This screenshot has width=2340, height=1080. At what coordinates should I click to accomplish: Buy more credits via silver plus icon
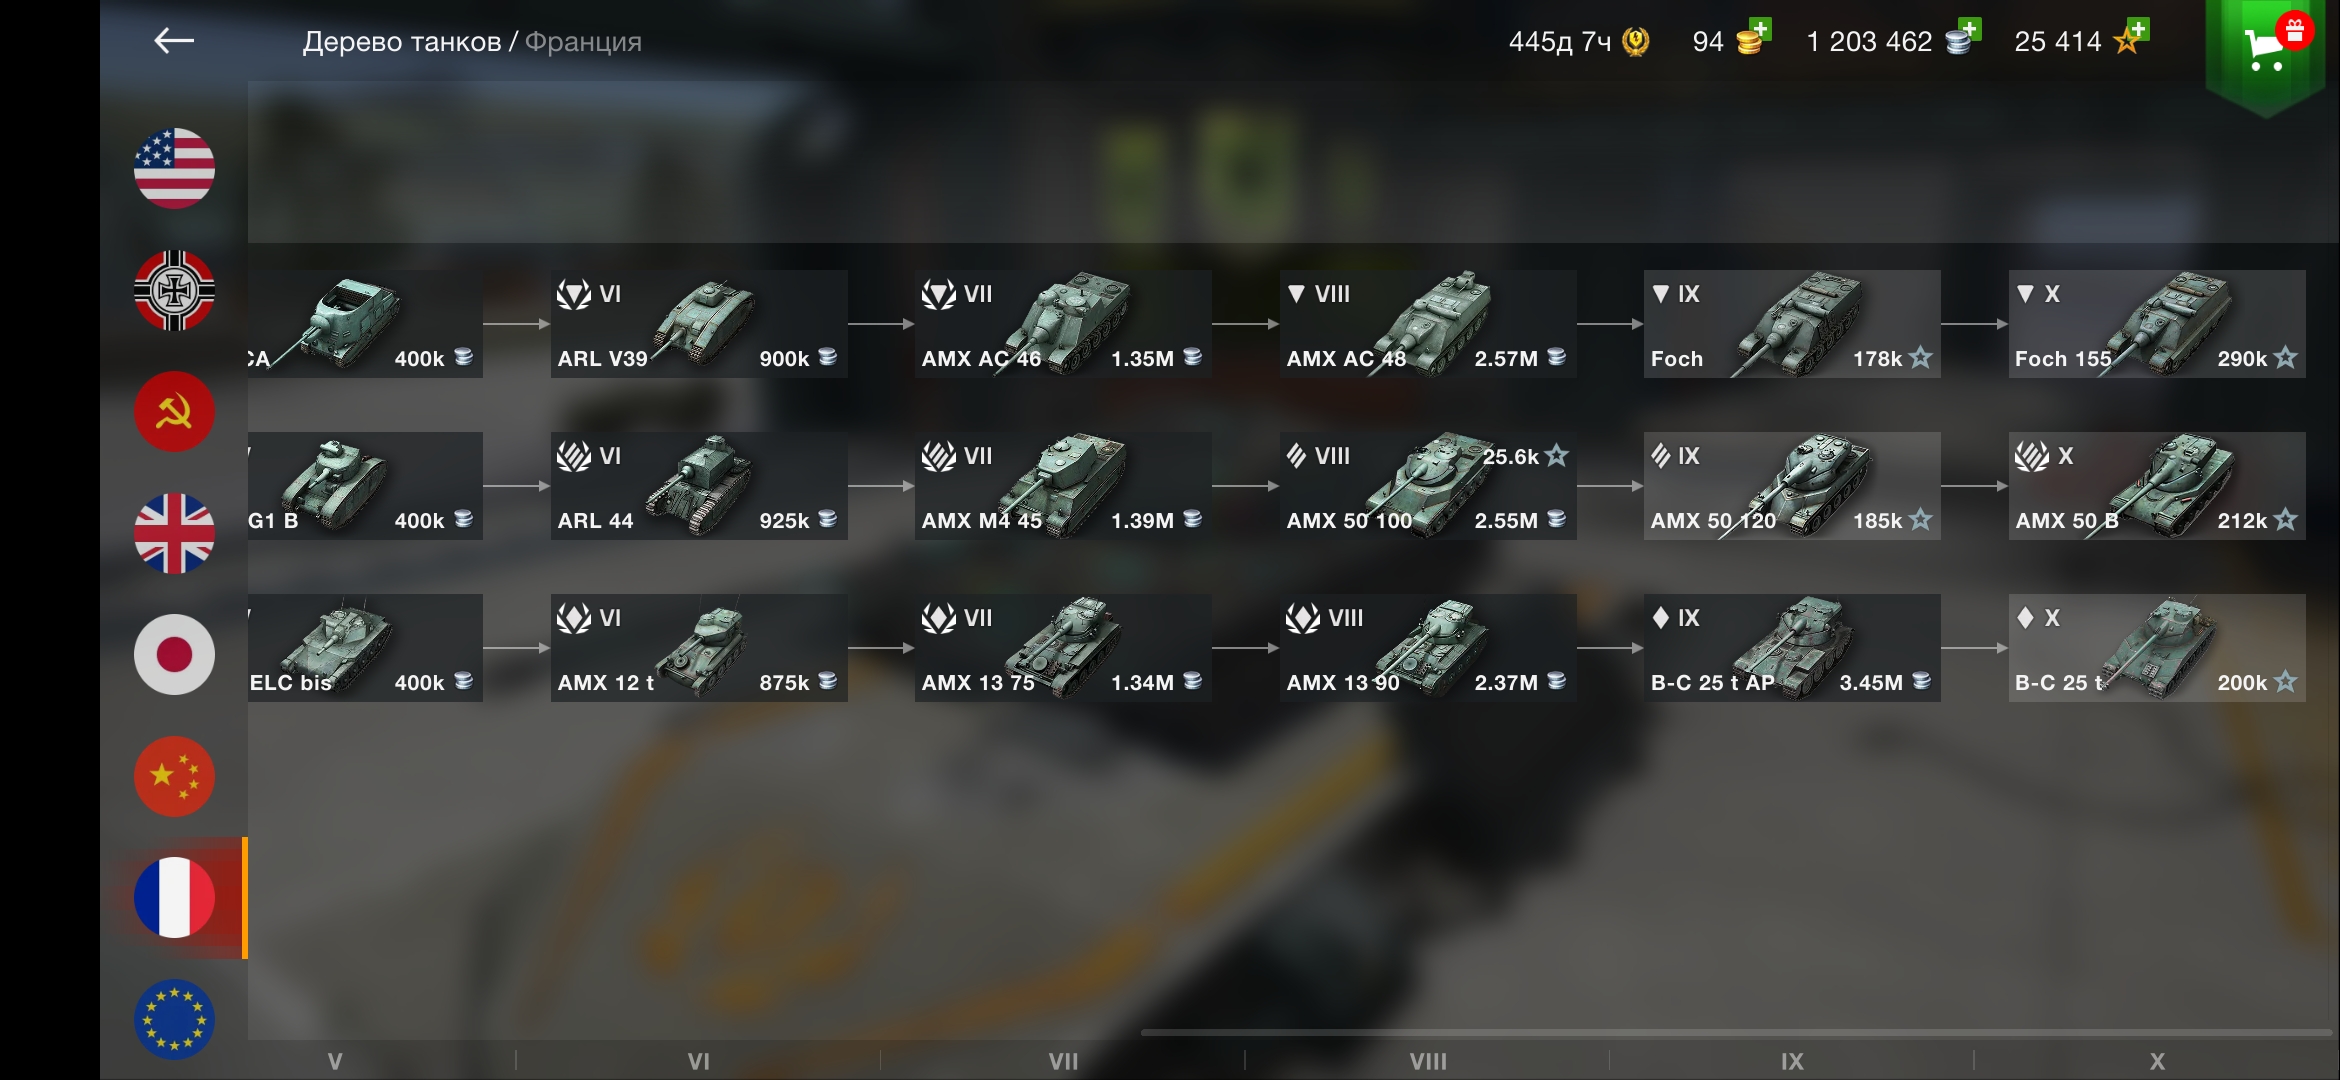point(1963,39)
